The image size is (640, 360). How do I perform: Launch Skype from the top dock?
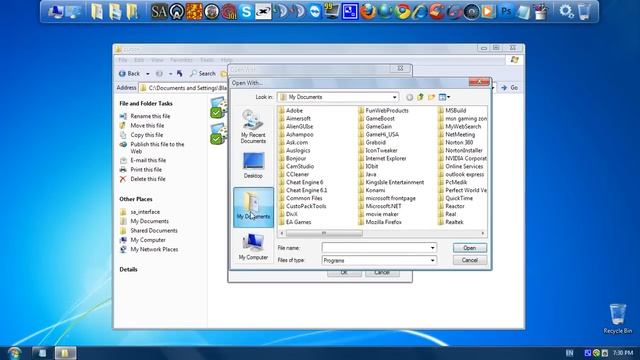(x=246, y=11)
